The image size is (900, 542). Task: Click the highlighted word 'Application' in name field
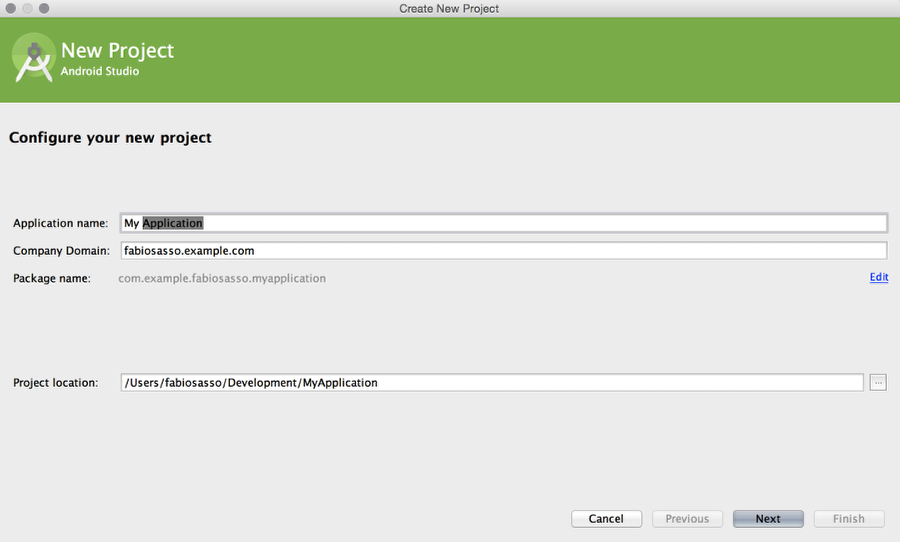click(x=172, y=223)
